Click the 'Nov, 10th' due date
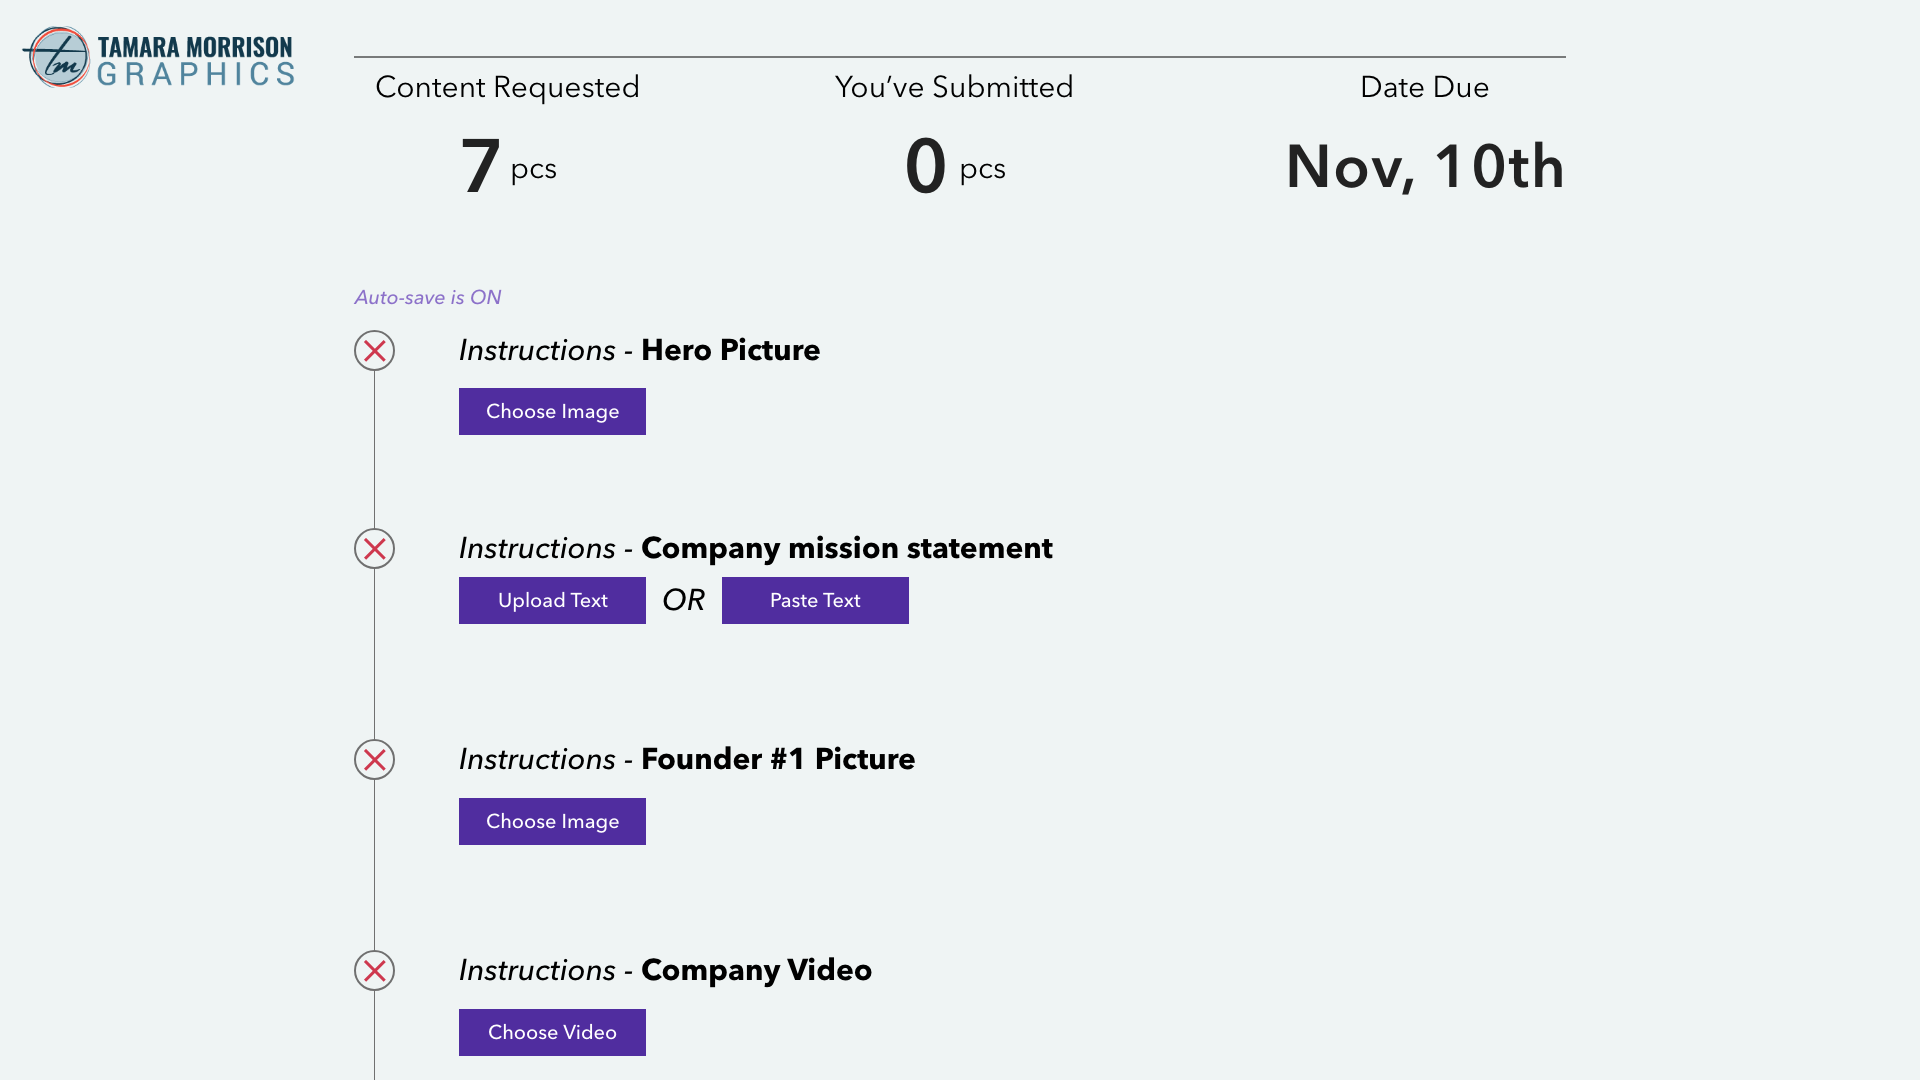The image size is (1920, 1080). coord(1425,166)
